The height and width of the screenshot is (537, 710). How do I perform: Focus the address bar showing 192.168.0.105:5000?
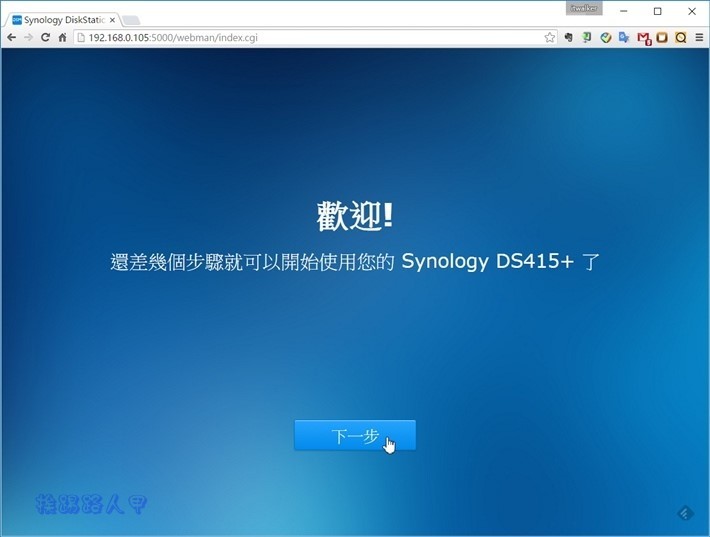click(x=315, y=38)
